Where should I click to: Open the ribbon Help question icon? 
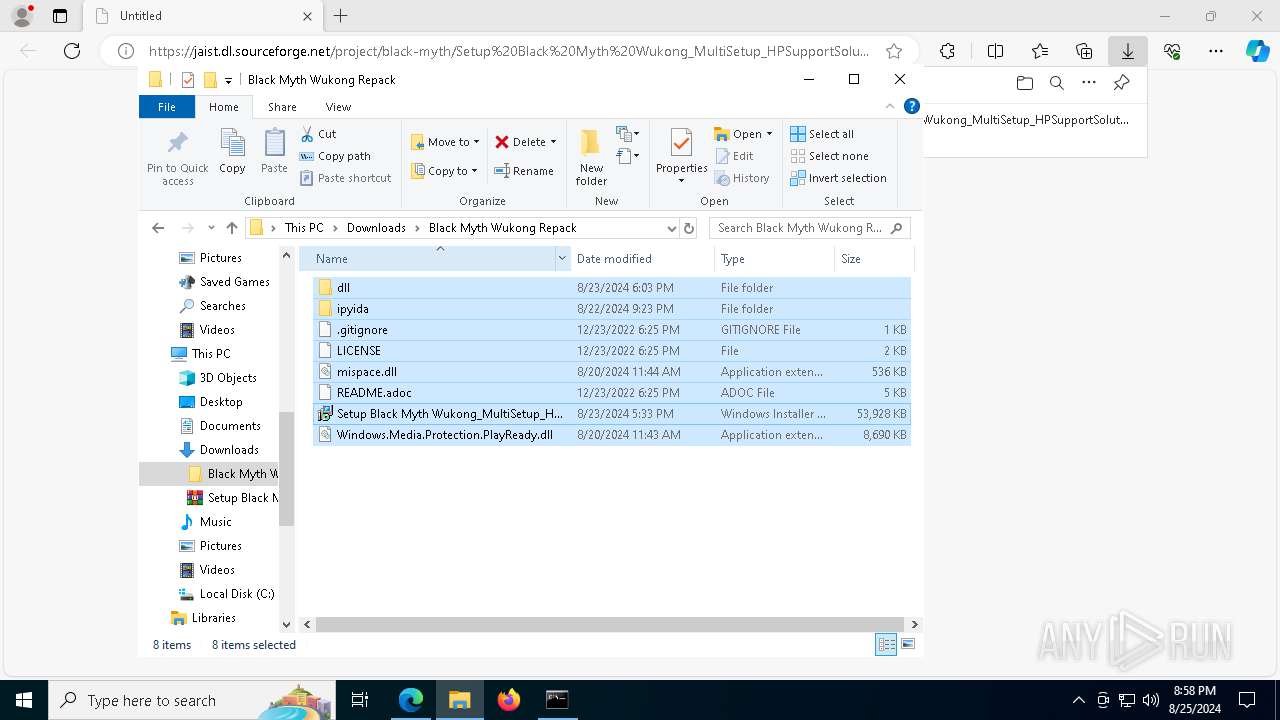click(911, 106)
